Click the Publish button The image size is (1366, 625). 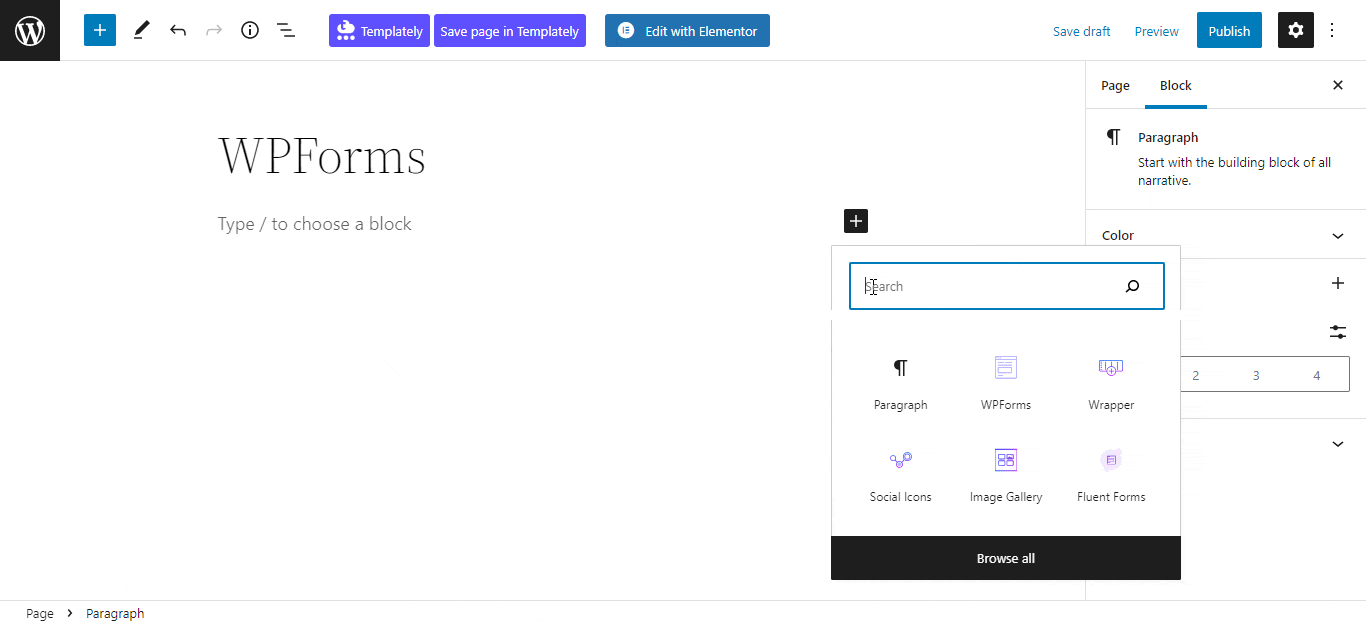point(1229,30)
